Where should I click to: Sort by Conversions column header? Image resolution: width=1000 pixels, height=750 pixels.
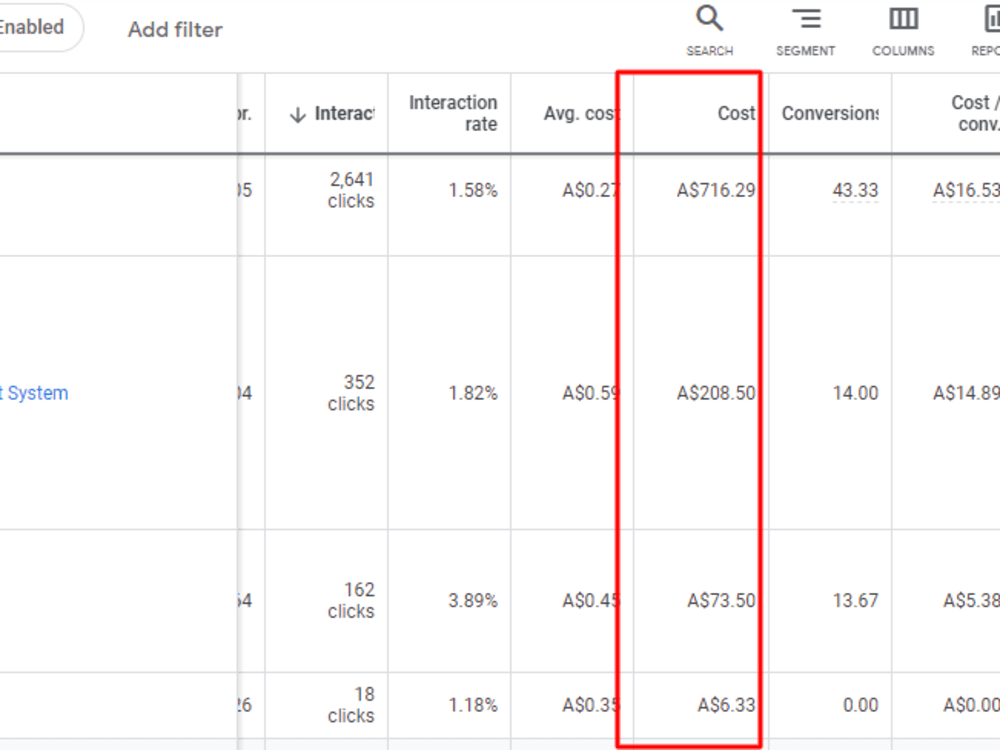tap(830, 114)
